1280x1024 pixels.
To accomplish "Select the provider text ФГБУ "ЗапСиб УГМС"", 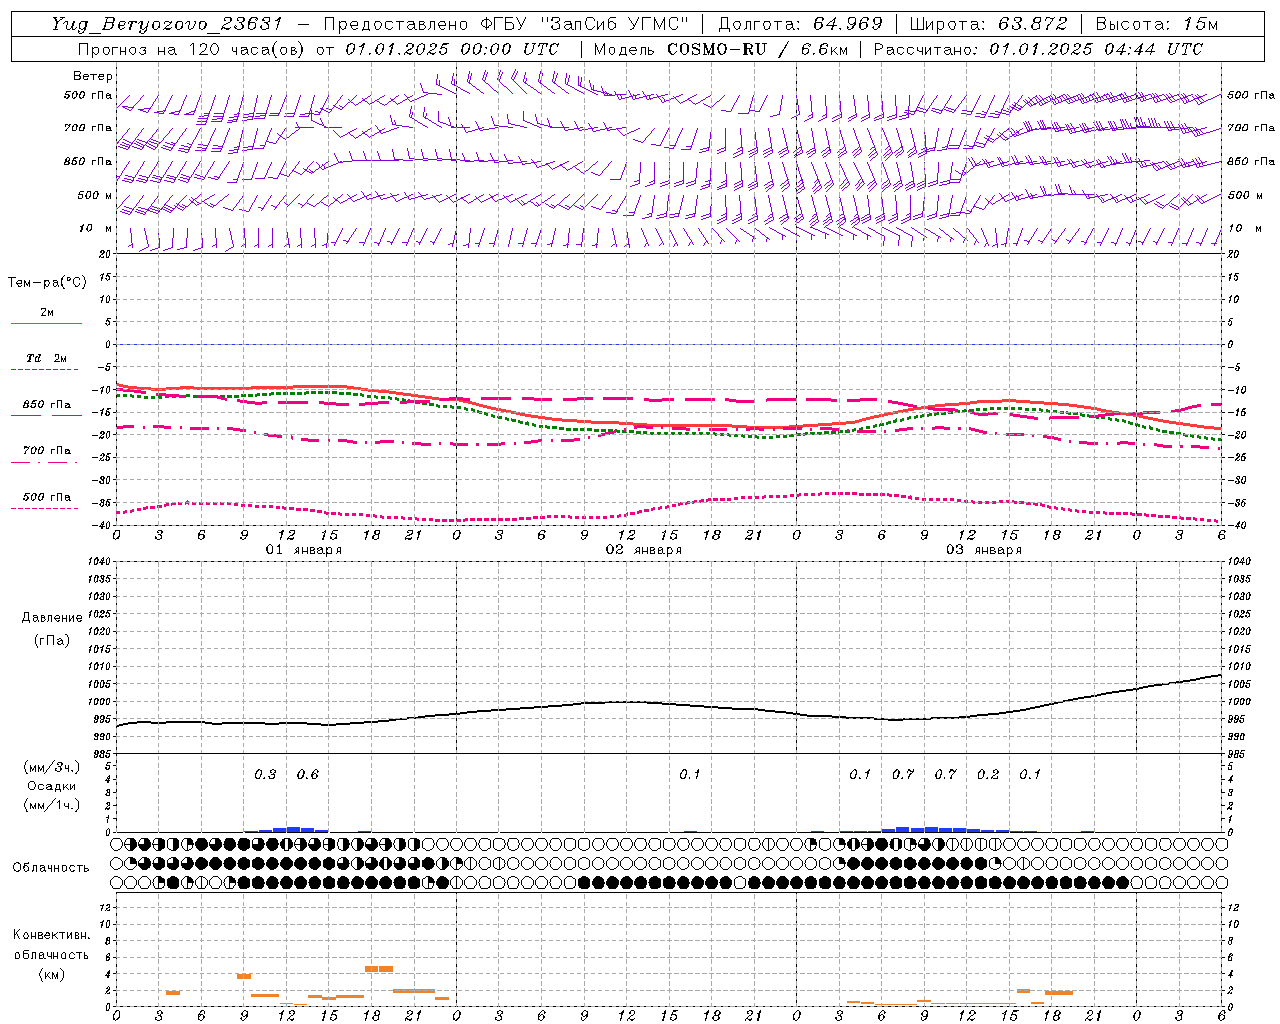I will click(x=584, y=24).
